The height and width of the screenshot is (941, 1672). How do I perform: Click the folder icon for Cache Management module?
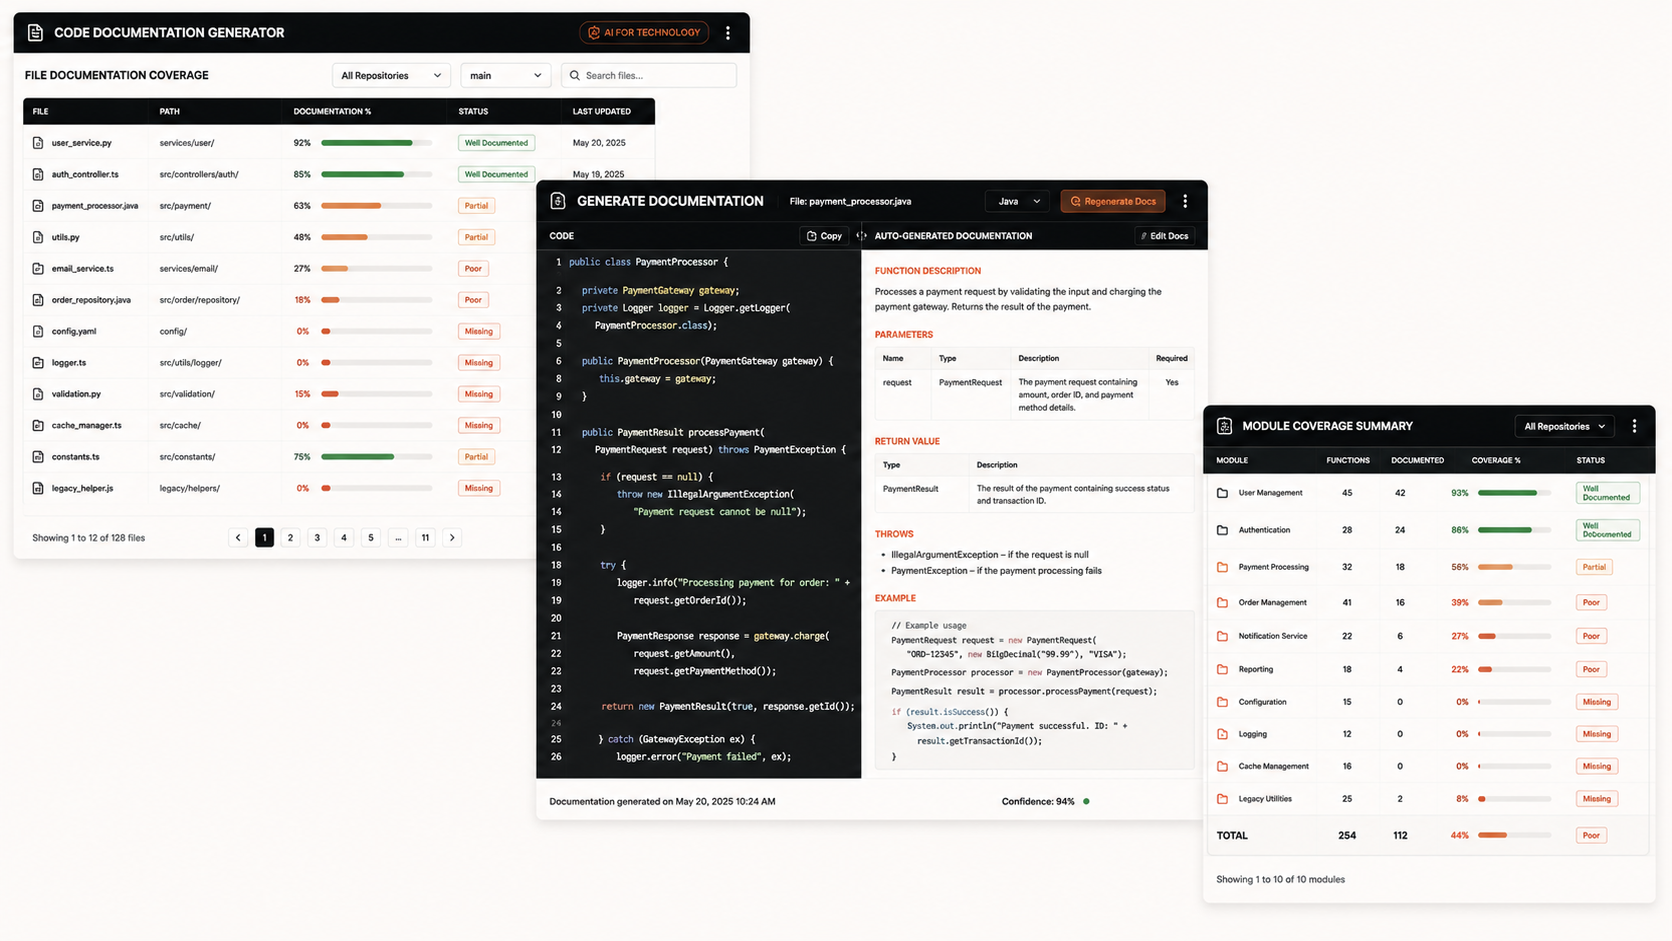(1222, 766)
